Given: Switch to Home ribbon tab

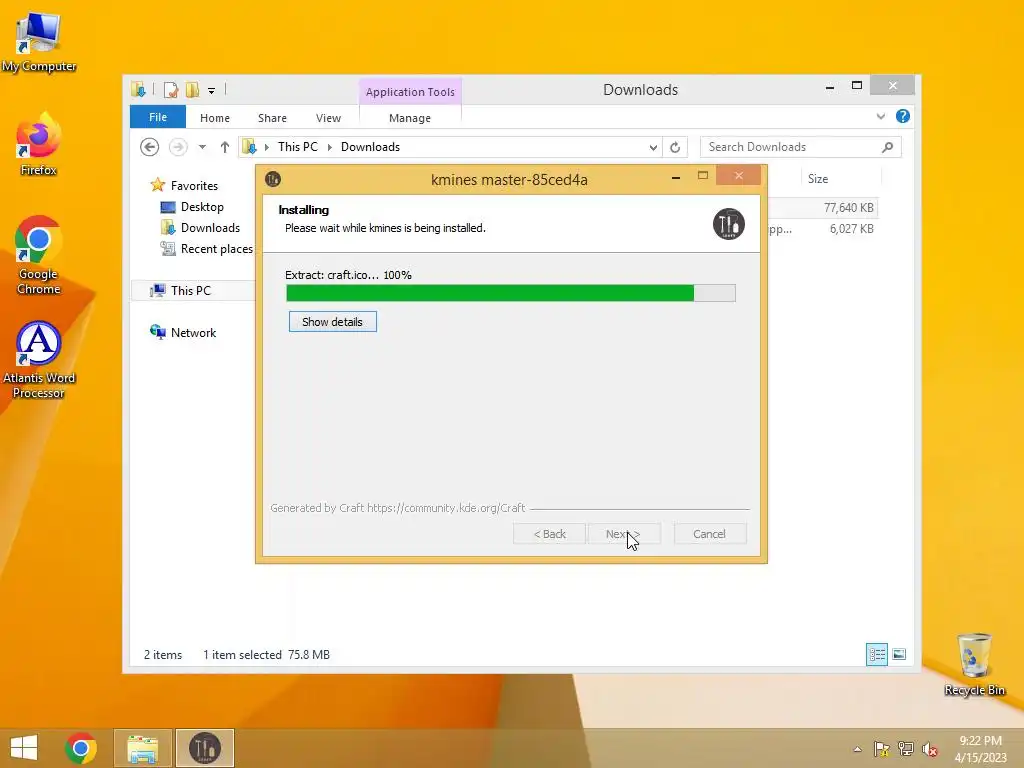Looking at the screenshot, I should [x=215, y=118].
